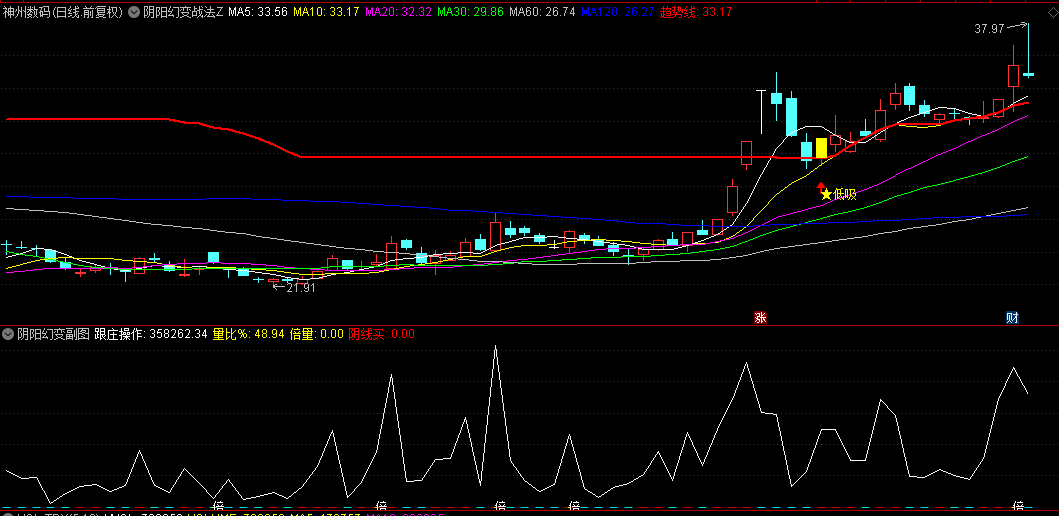This screenshot has width=1059, height=516.
Task: Click the 神州数码(日线.前复权) chart title
Action: tap(63, 11)
